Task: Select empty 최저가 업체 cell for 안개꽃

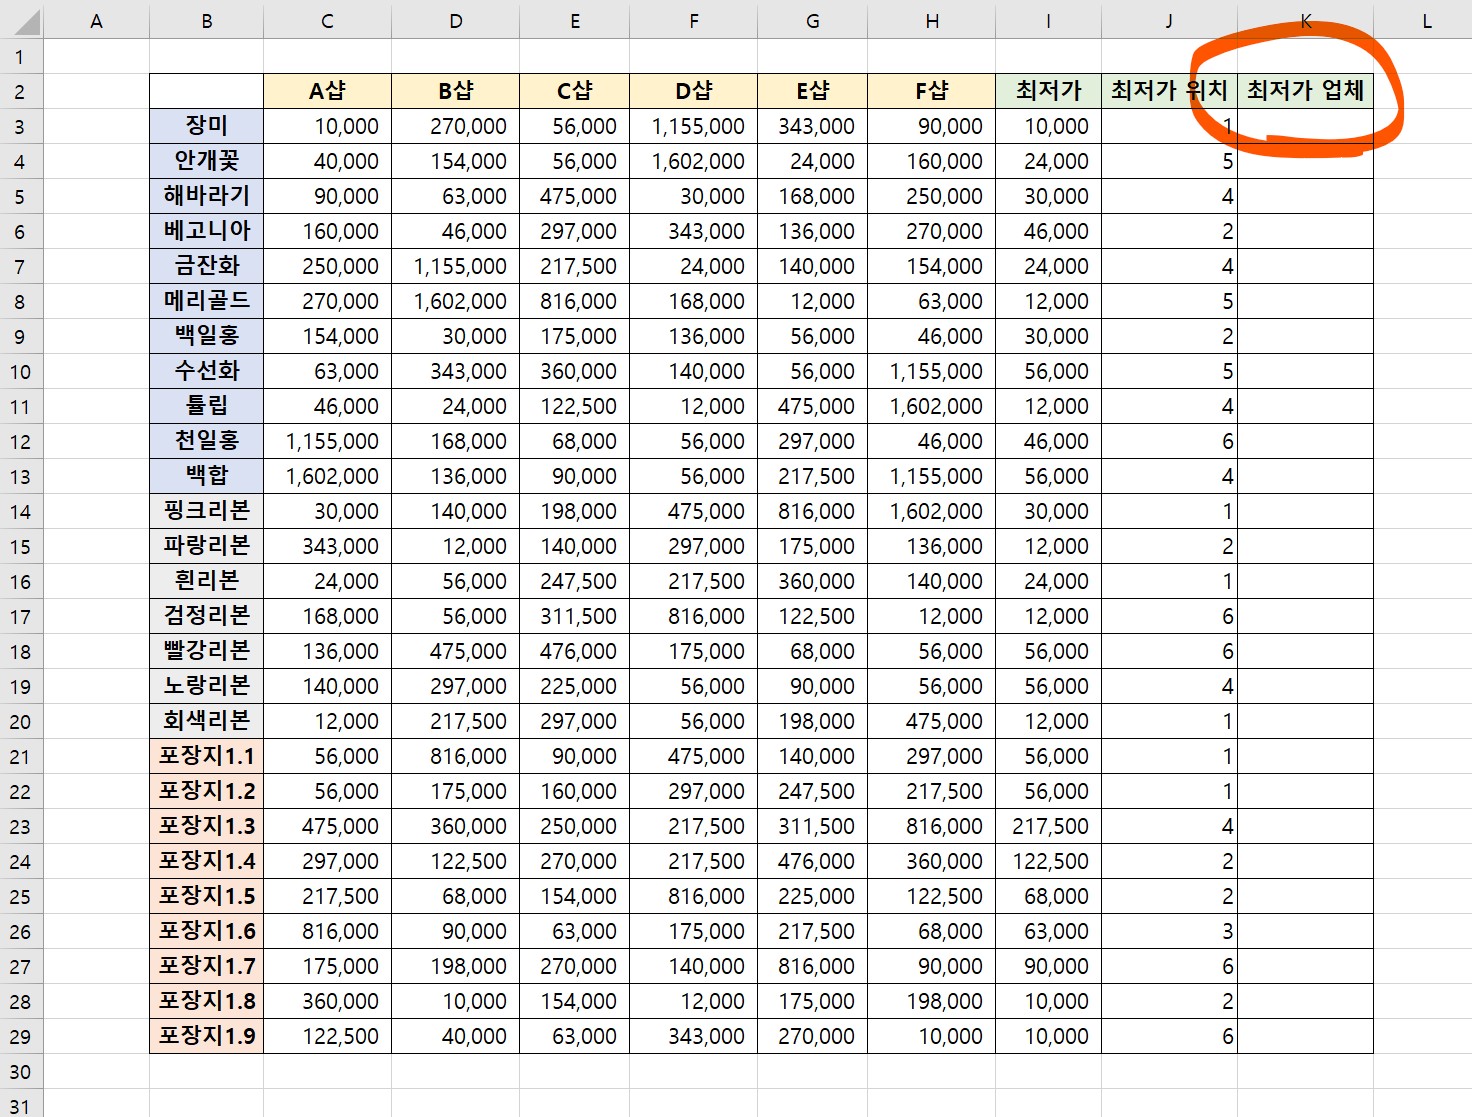Action: [x=1305, y=161]
